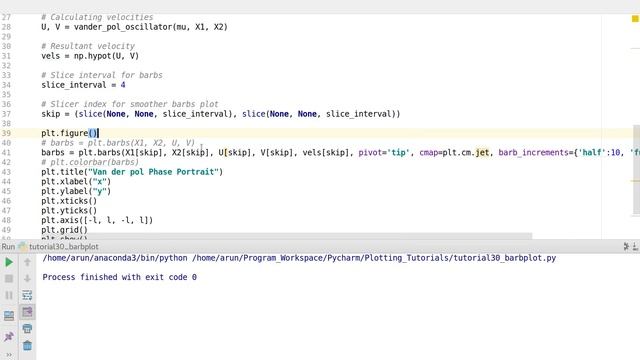
Task: Click 'pivot='tip'' argument on line 41
Action: (384, 153)
